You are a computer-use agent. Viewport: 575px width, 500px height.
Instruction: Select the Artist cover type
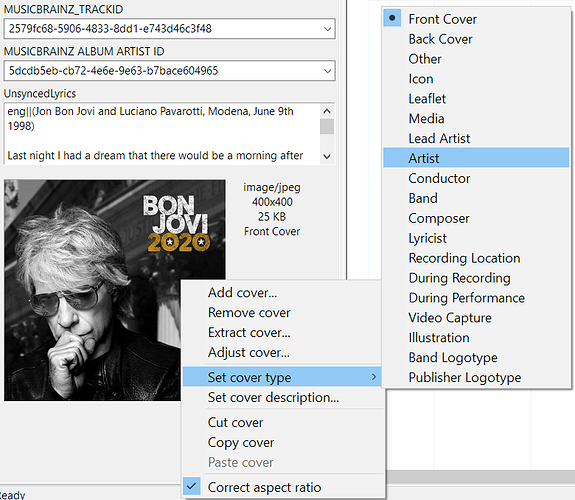pos(476,158)
